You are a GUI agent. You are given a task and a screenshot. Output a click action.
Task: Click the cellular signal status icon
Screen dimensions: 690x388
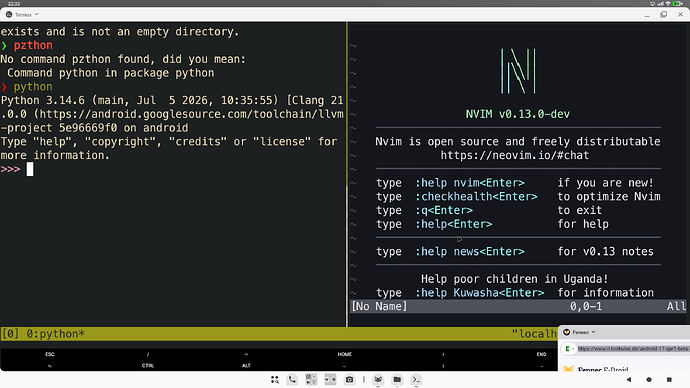pyautogui.click(x=660, y=3)
